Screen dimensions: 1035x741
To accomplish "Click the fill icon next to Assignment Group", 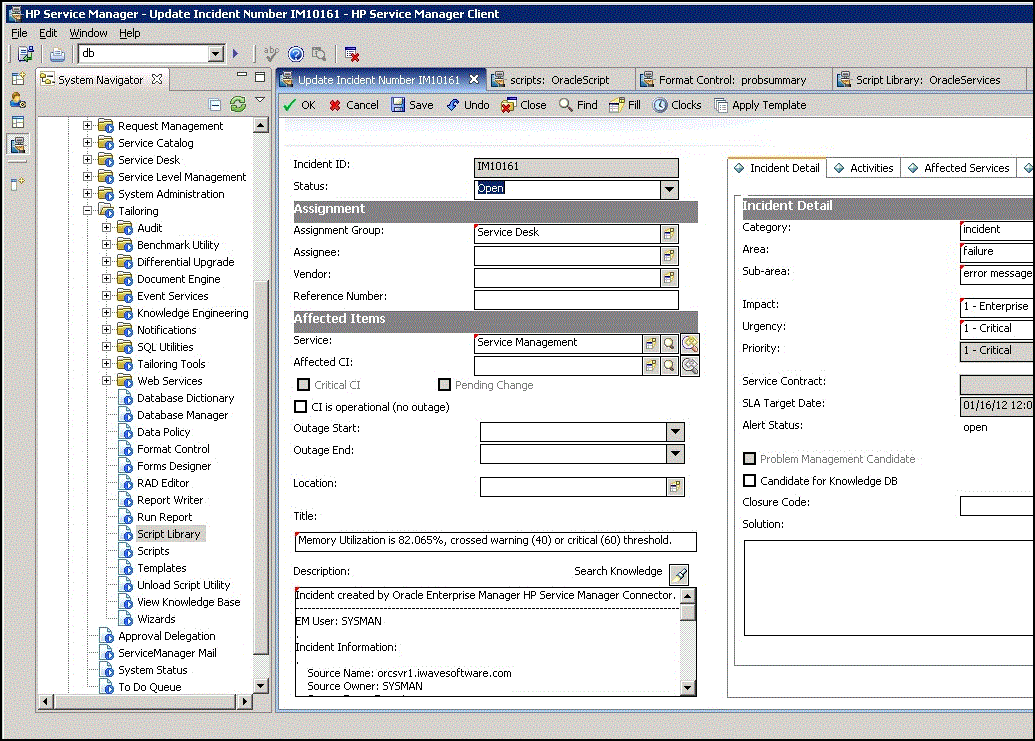I will click(669, 234).
